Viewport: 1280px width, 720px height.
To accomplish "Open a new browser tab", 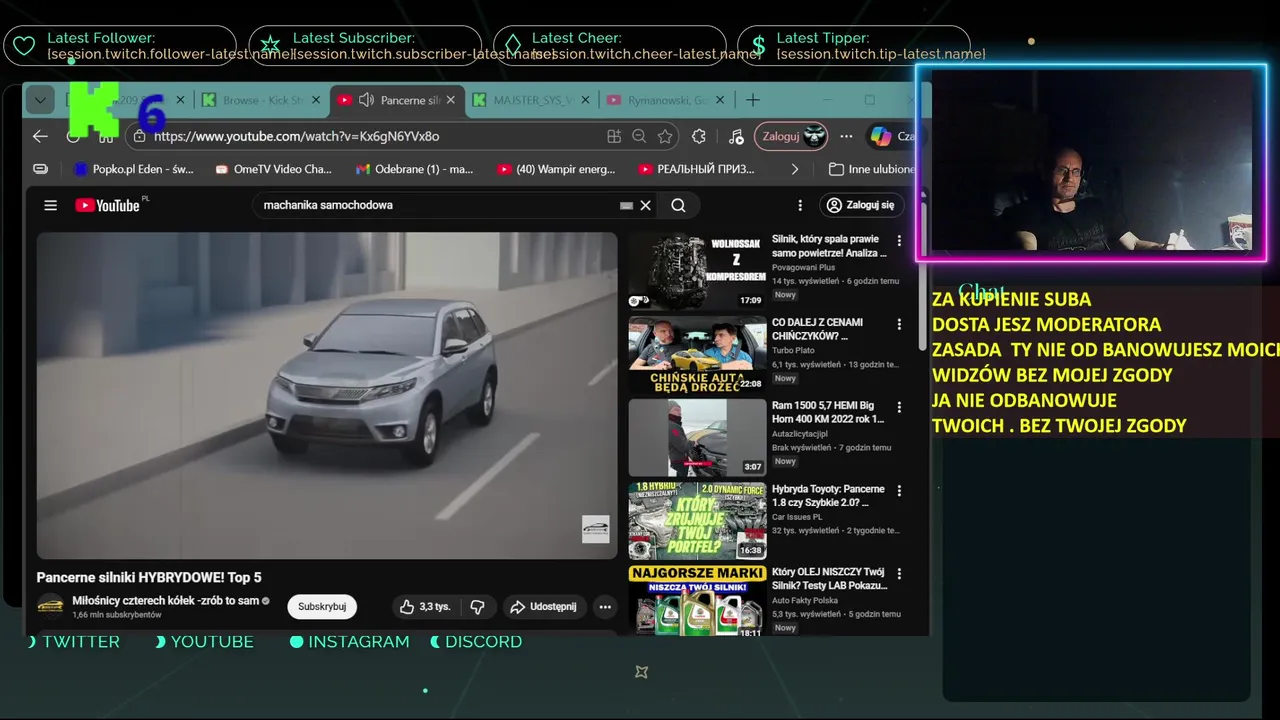I will tap(753, 100).
